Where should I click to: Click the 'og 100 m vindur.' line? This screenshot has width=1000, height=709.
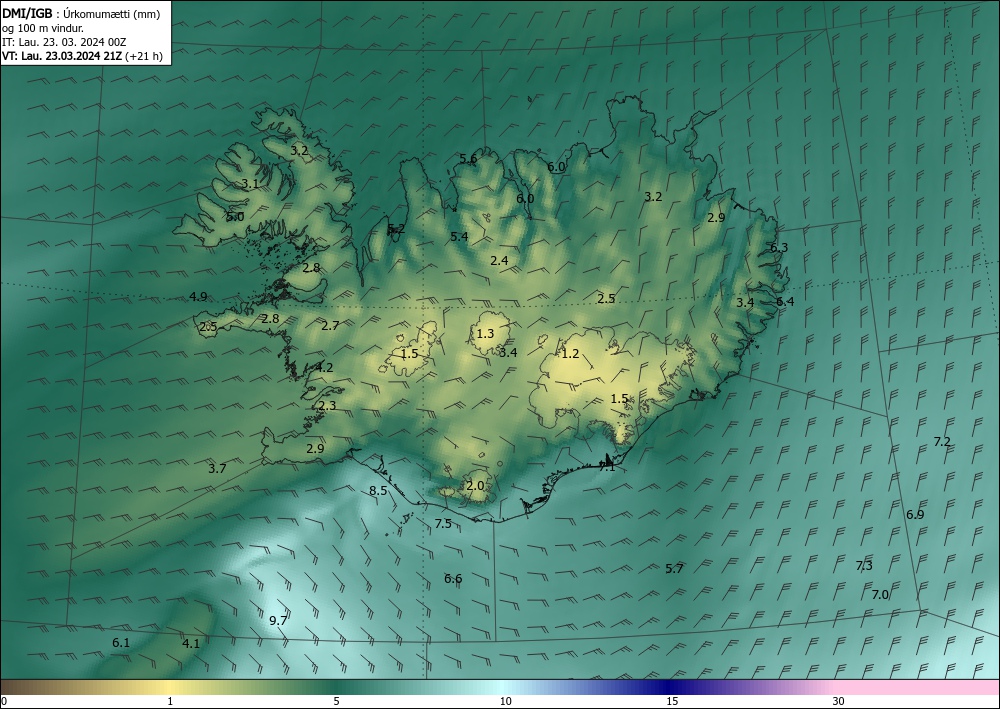click(x=43, y=29)
